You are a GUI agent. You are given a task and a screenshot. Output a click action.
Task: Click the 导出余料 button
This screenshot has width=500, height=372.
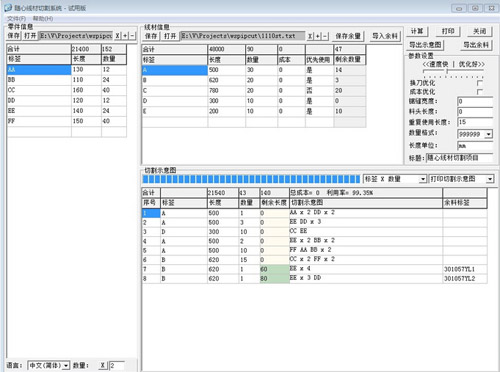point(476,45)
